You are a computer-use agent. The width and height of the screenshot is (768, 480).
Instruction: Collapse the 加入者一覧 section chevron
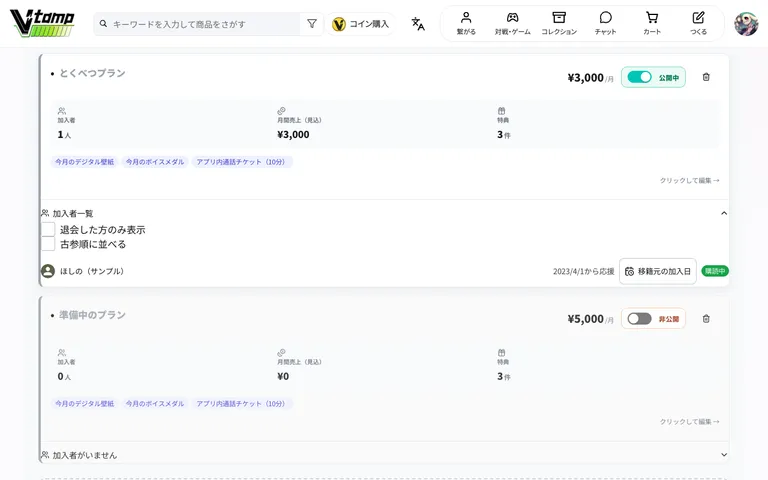pos(724,213)
